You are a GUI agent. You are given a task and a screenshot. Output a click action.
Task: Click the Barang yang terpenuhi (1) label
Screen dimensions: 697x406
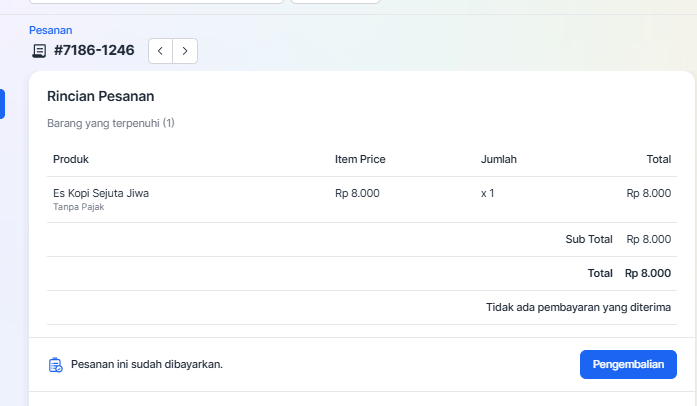coord(111,124)
